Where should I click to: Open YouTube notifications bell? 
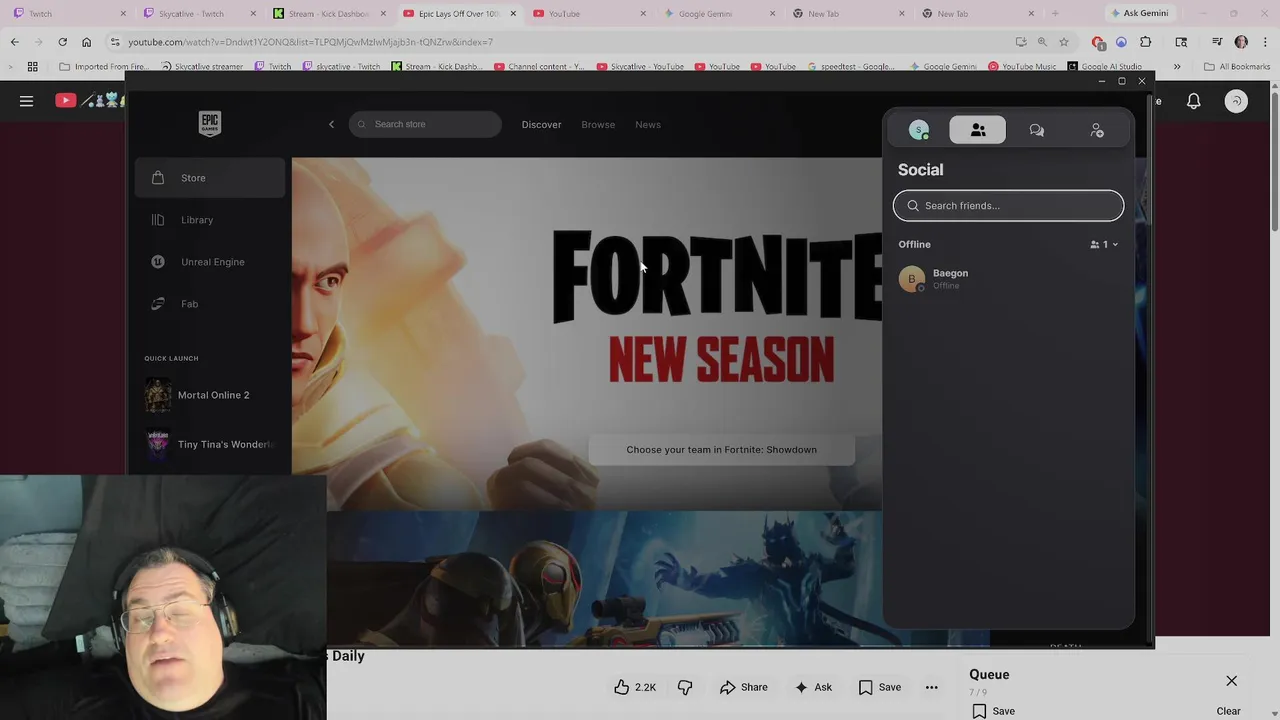click(x=1194, y=101)
